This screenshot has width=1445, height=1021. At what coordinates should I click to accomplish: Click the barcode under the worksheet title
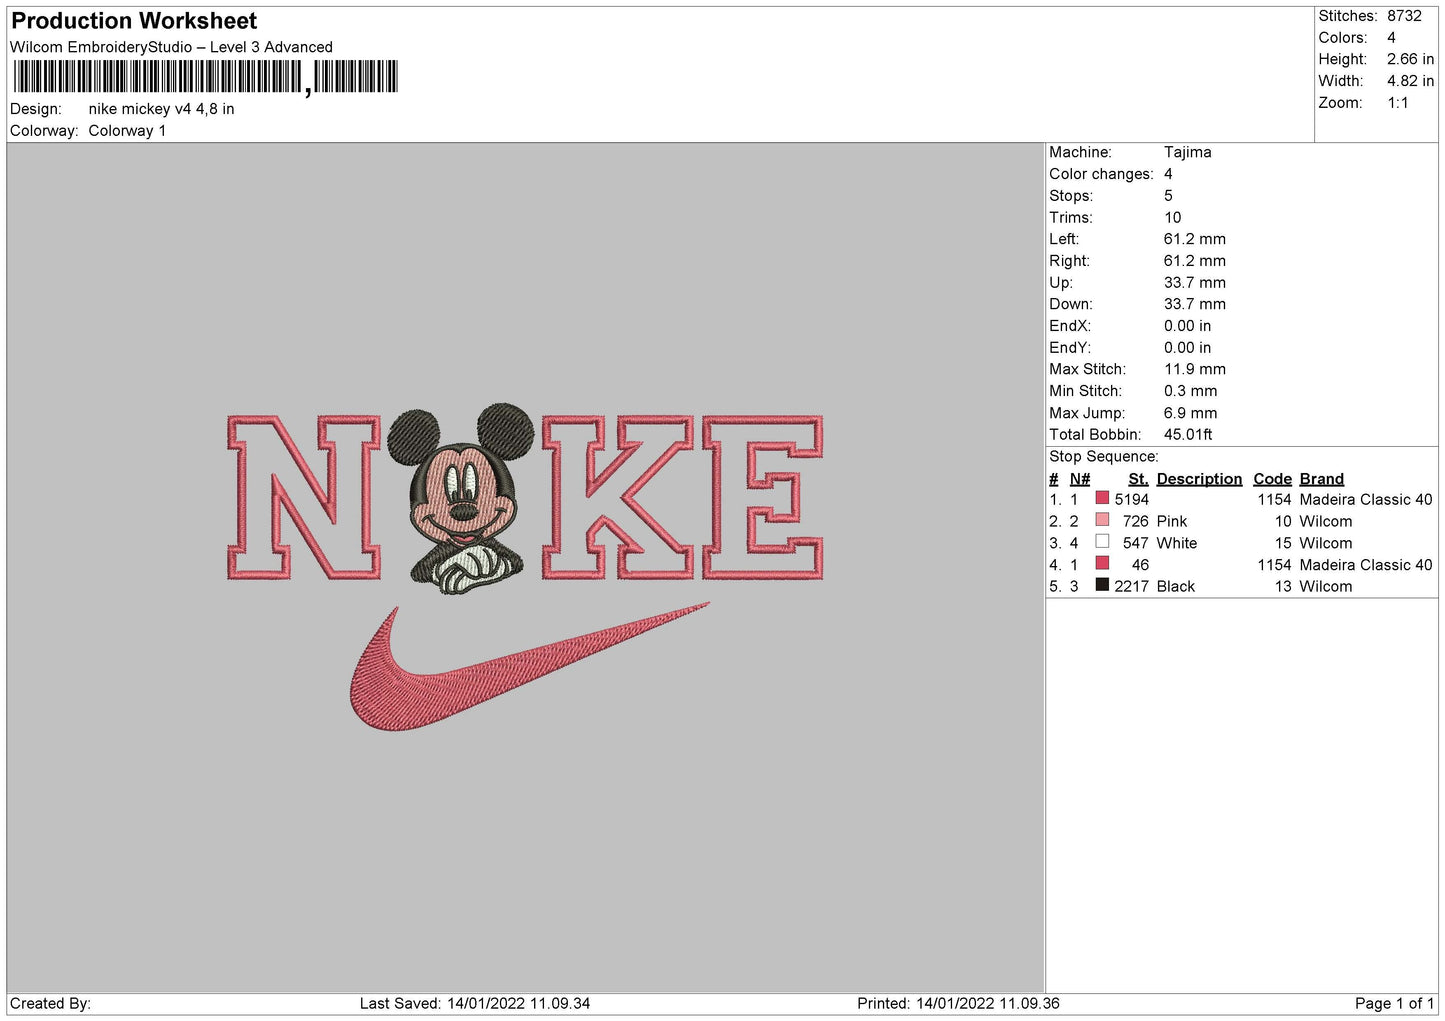coord(205,77)
